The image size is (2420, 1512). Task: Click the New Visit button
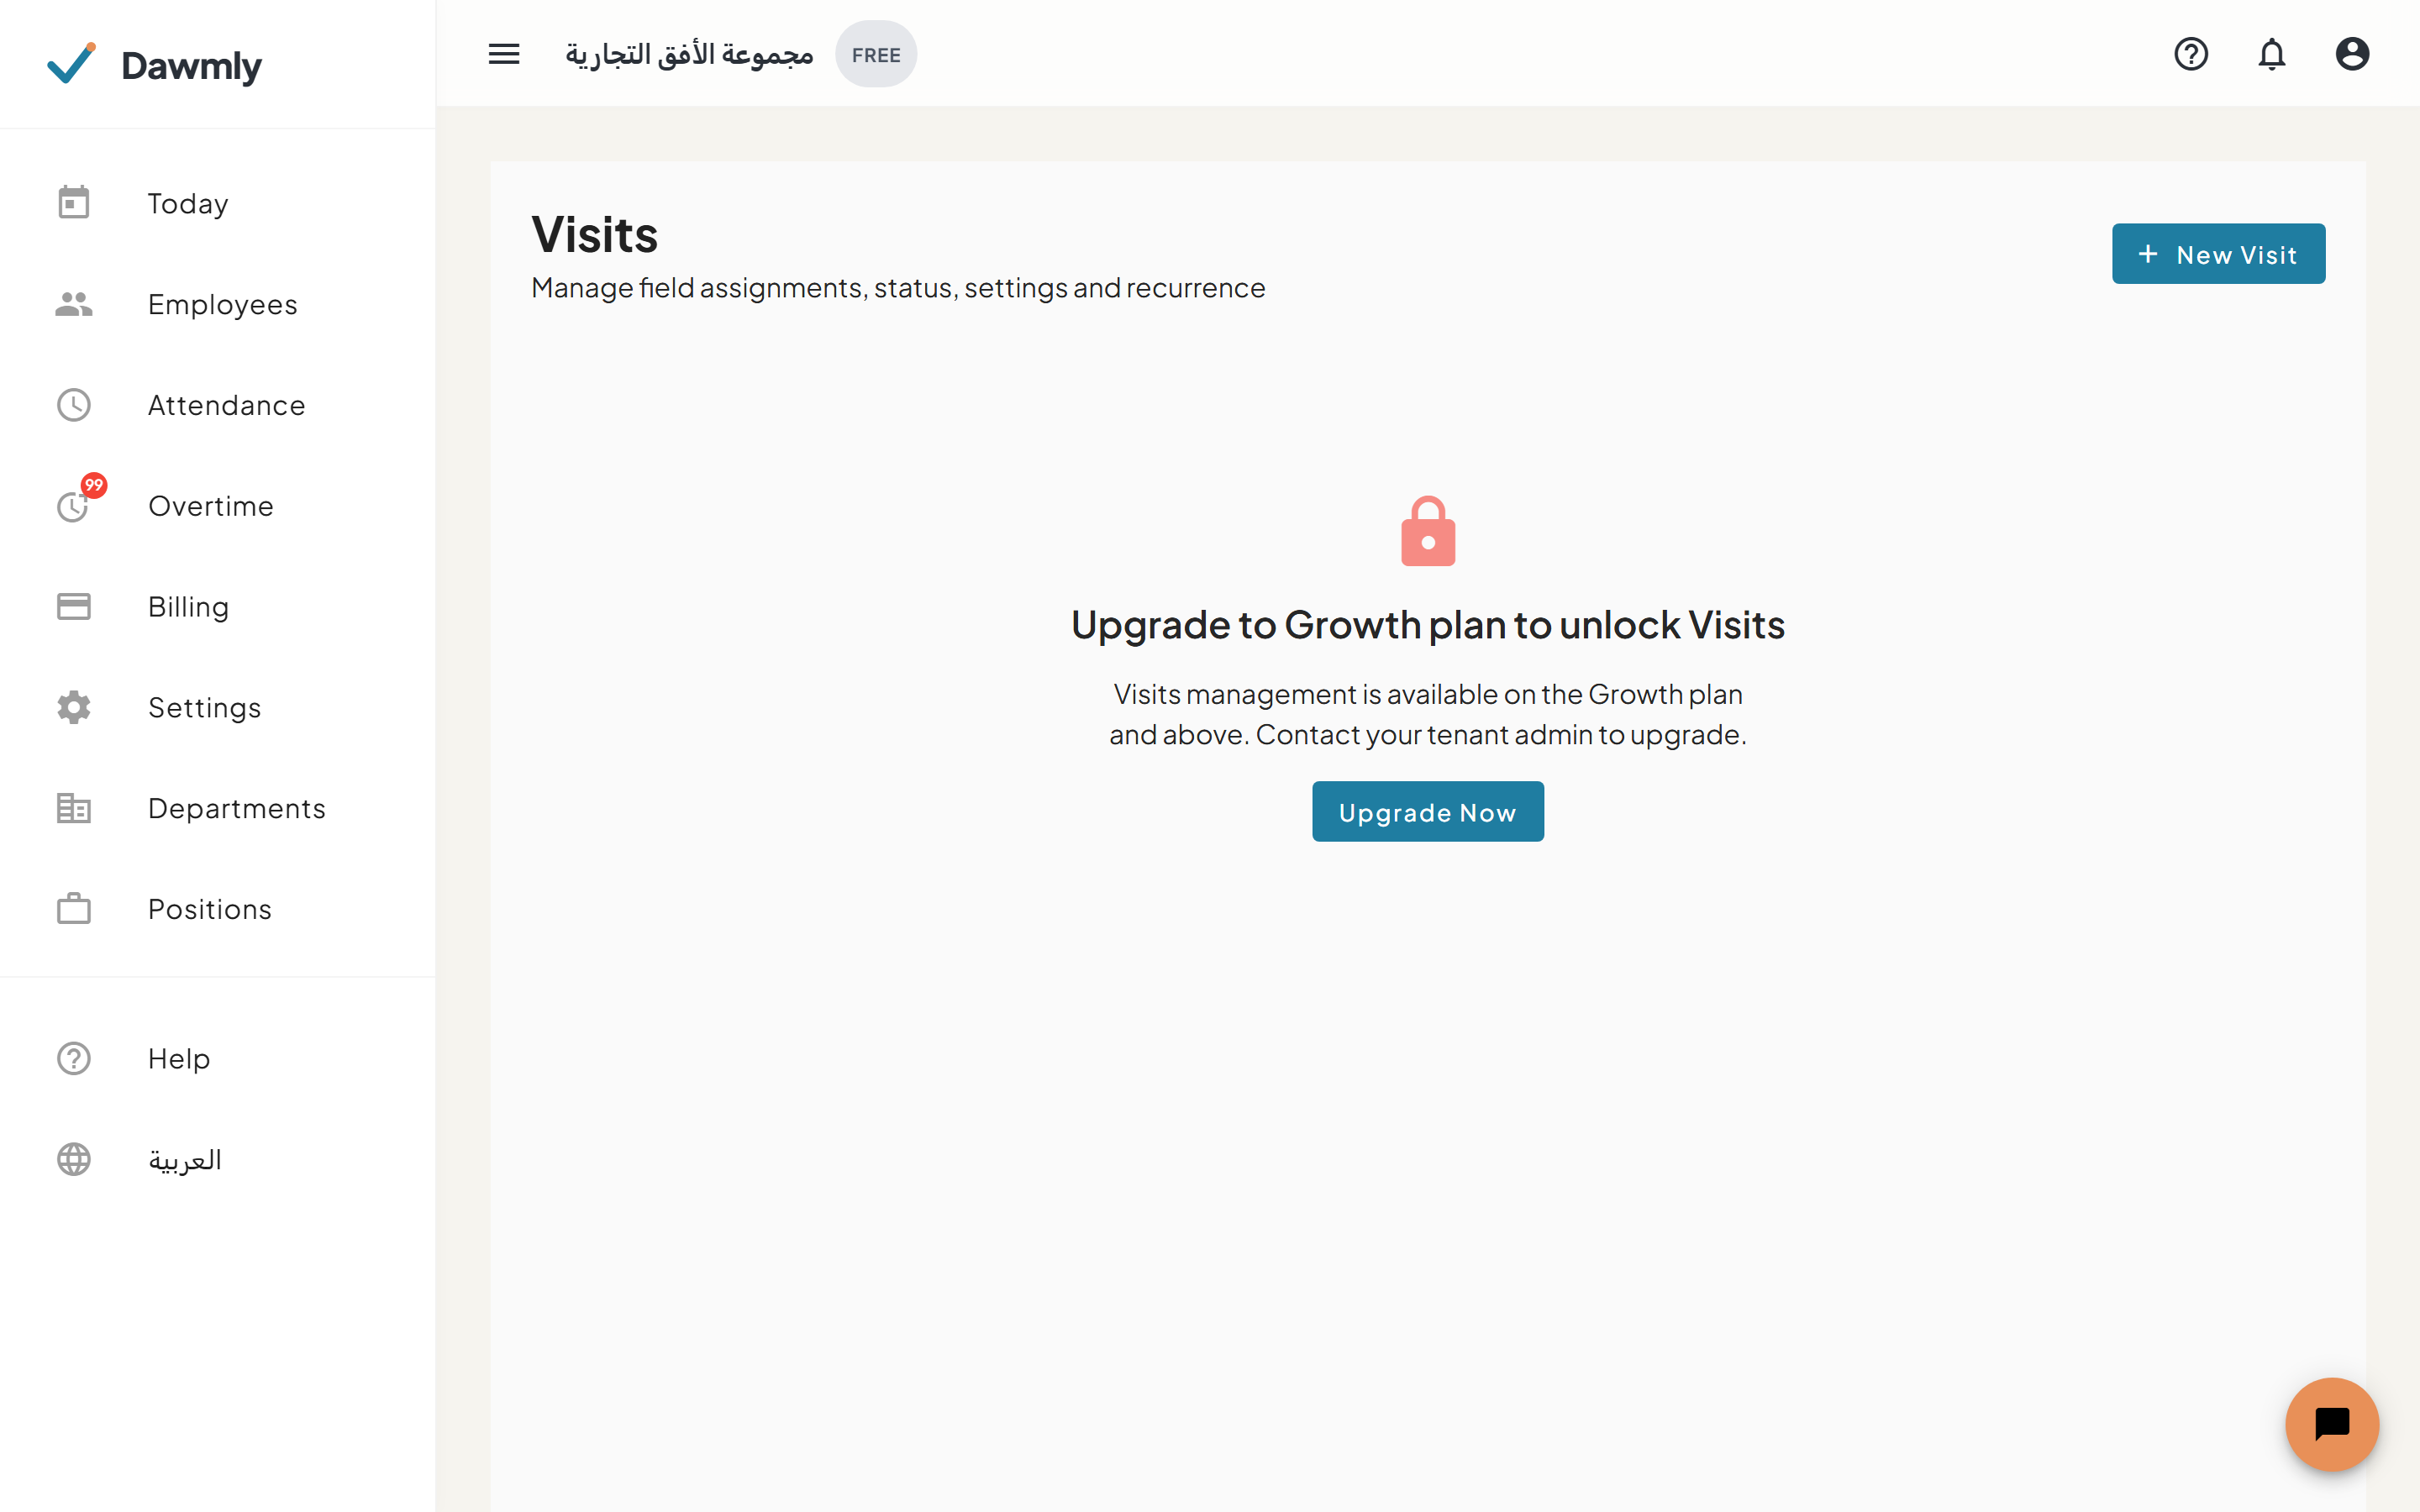coord(2218,254)
